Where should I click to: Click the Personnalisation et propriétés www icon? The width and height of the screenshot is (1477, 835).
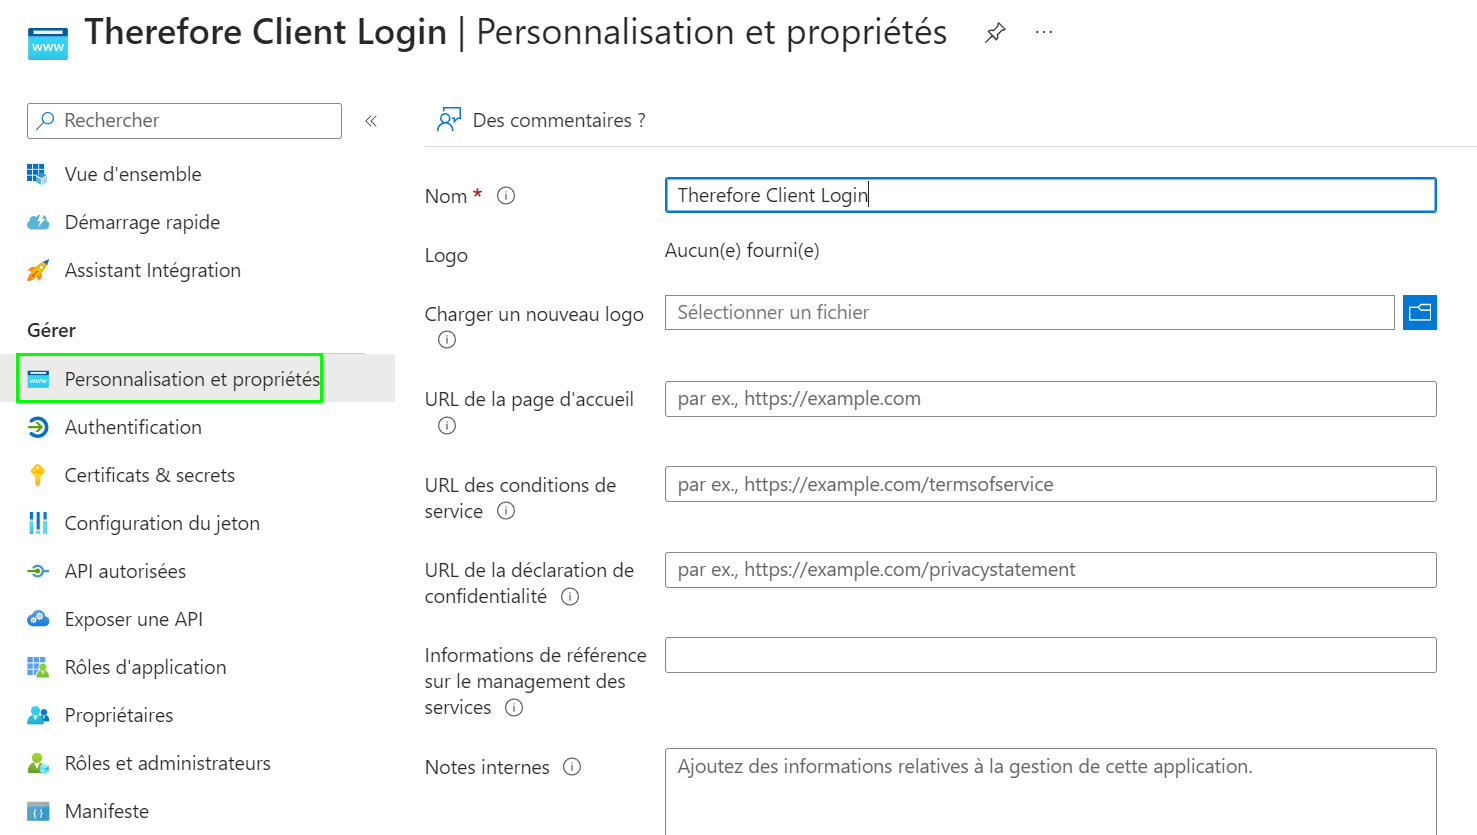(38, 379)
